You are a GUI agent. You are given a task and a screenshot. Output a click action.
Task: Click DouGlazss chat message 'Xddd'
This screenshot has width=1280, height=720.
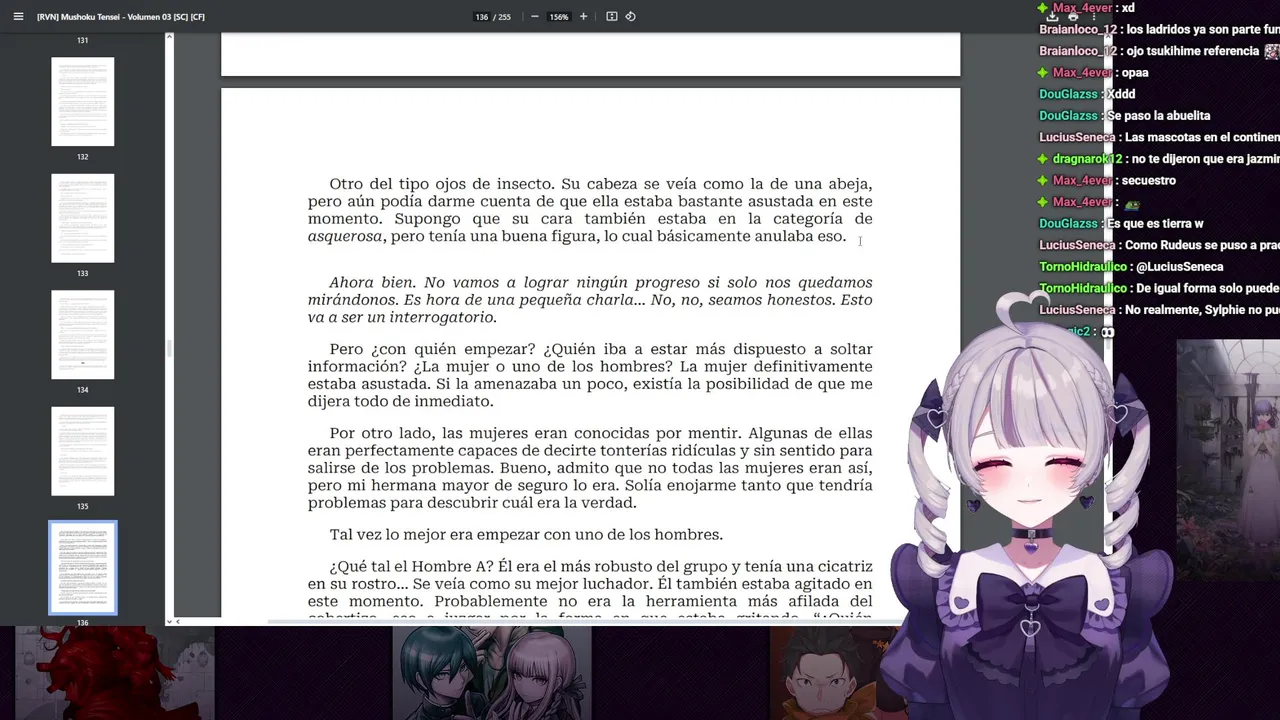[x=1121, y=94]
